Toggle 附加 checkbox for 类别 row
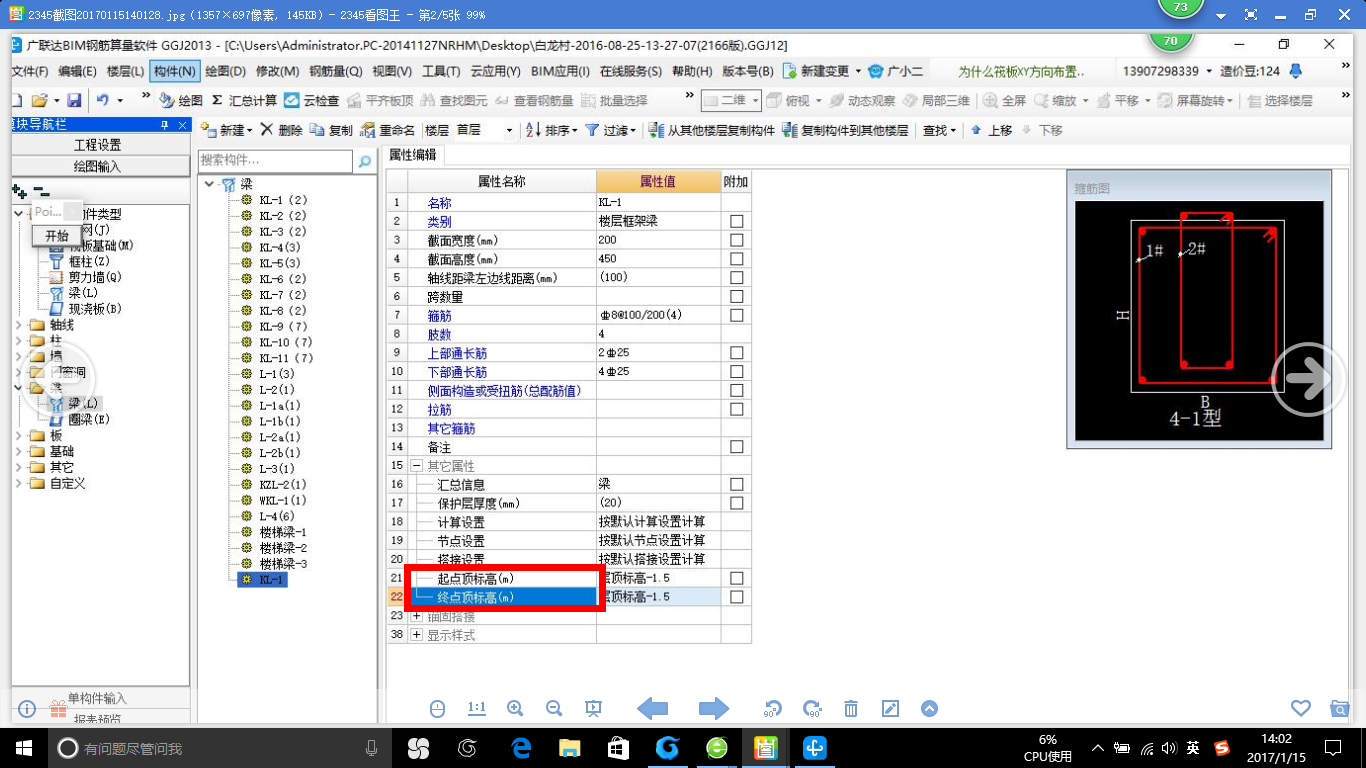Screen dimensions: 1366x768 [737, 221]
